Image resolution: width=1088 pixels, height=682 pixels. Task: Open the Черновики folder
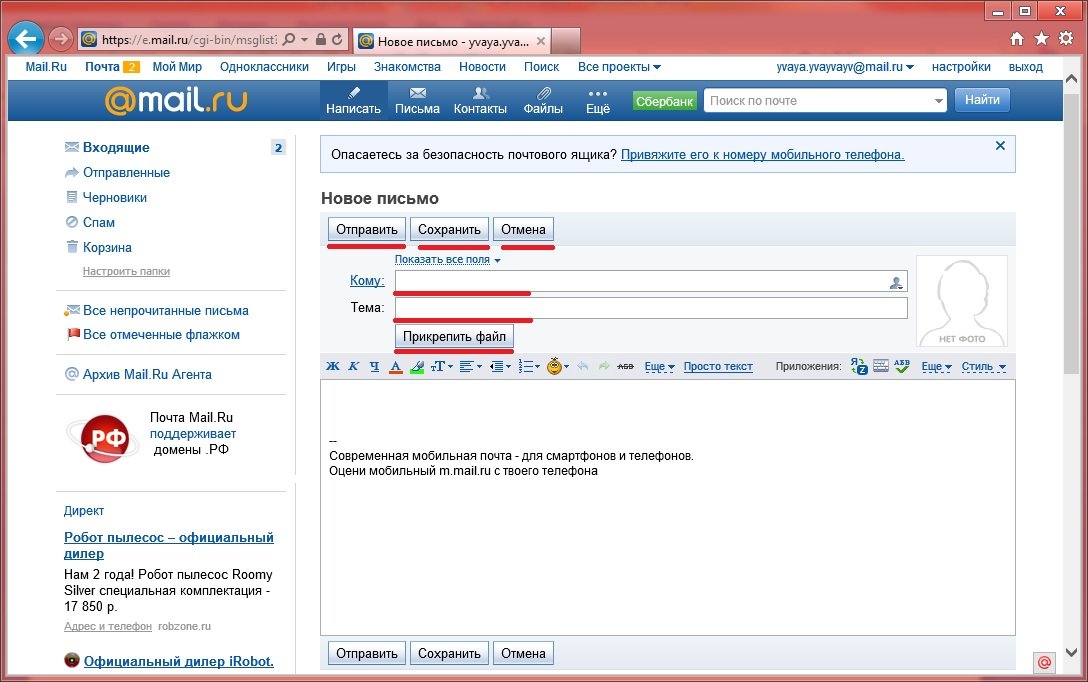tap(114, 197)
